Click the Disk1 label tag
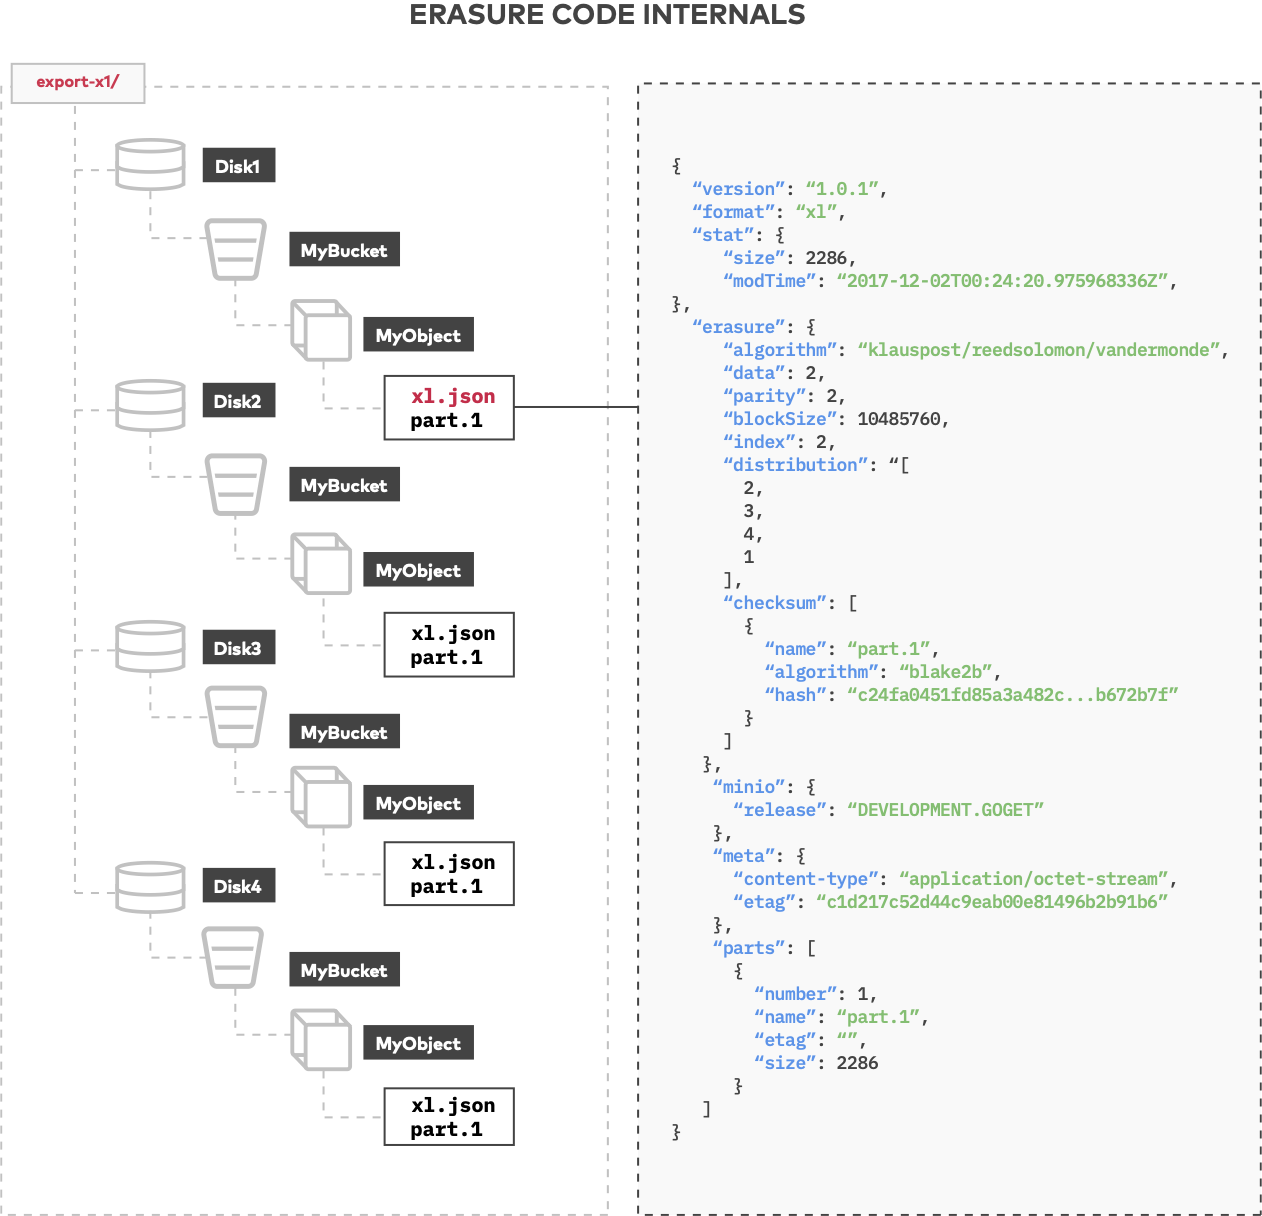 237,165
